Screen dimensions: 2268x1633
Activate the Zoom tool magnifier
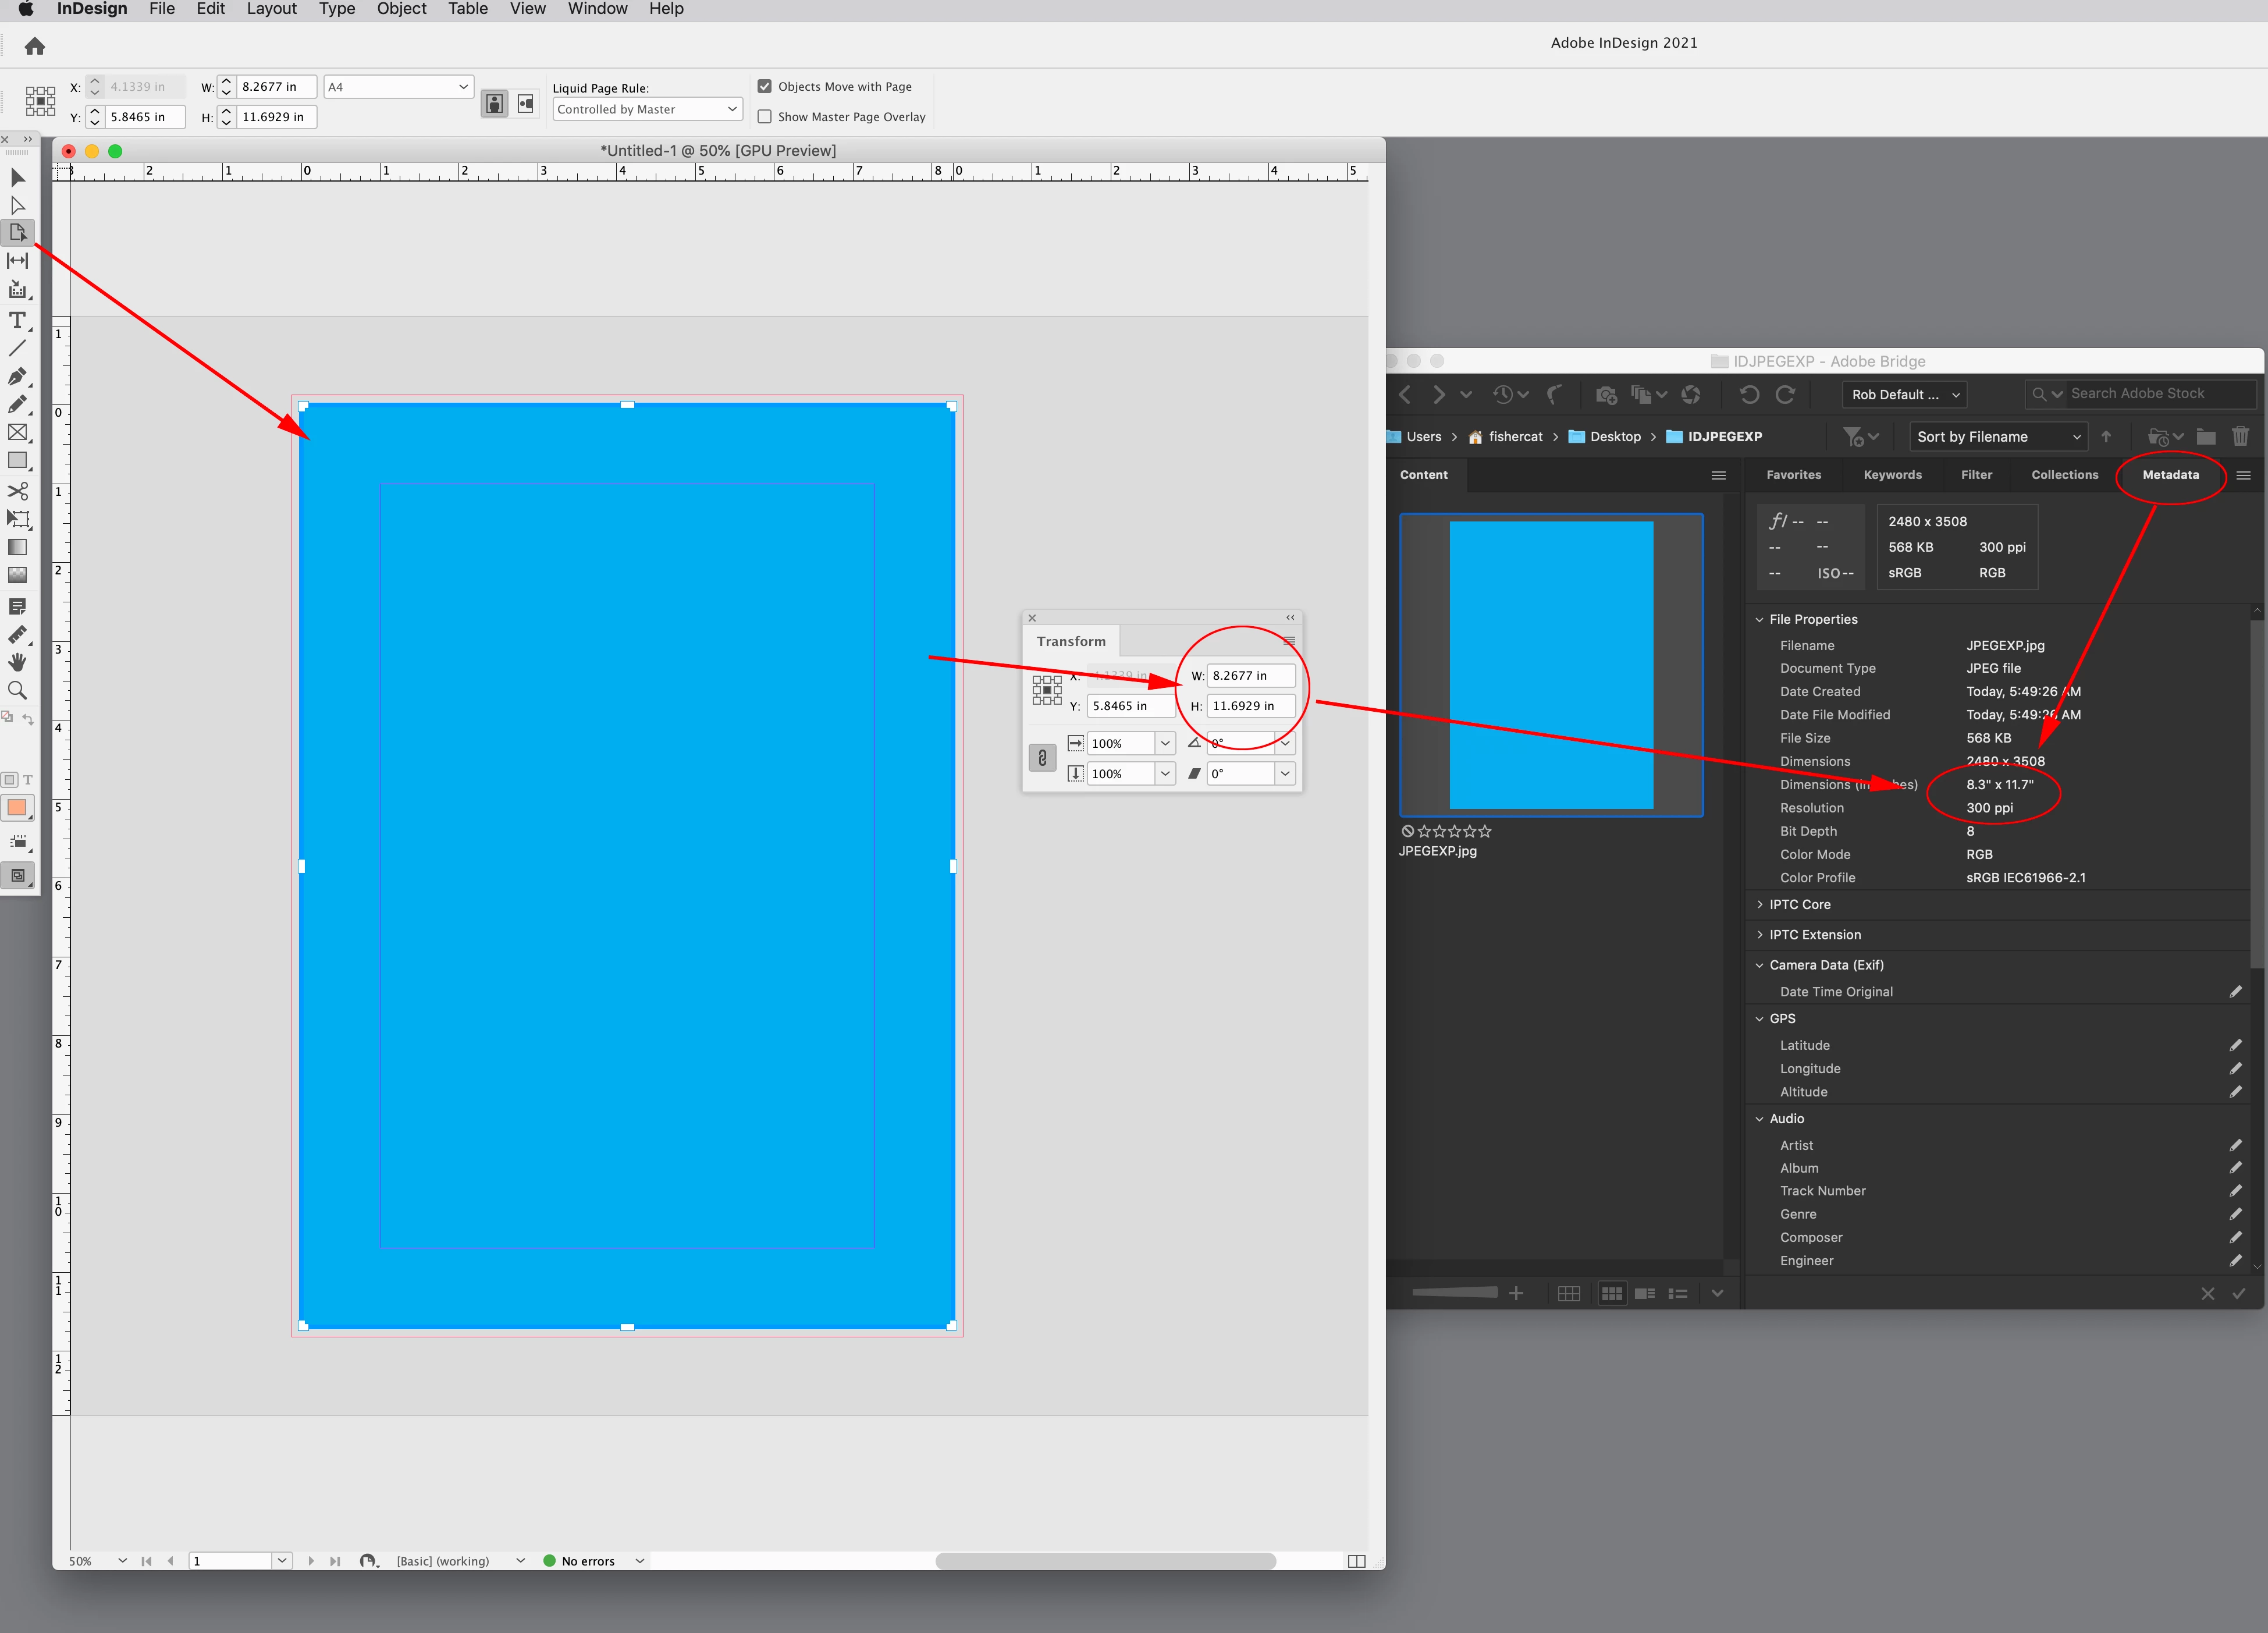[17, 690]
